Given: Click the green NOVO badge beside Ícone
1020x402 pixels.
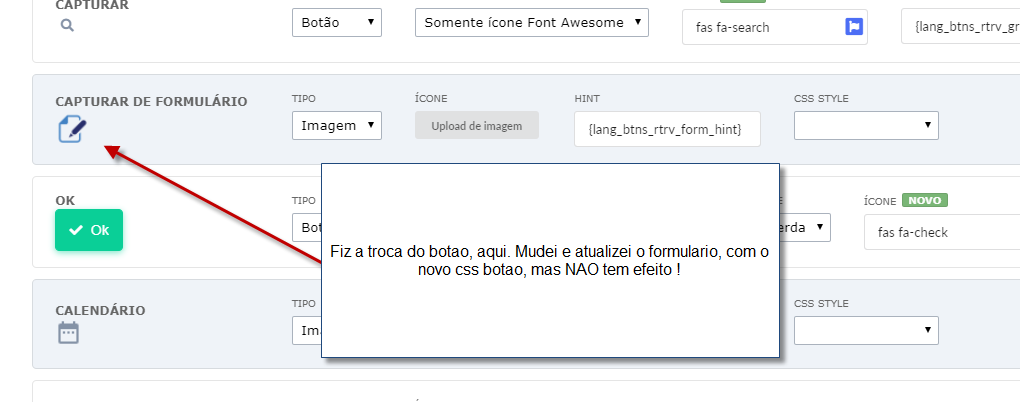Looking at the screenshot, I should click(925, 200).
